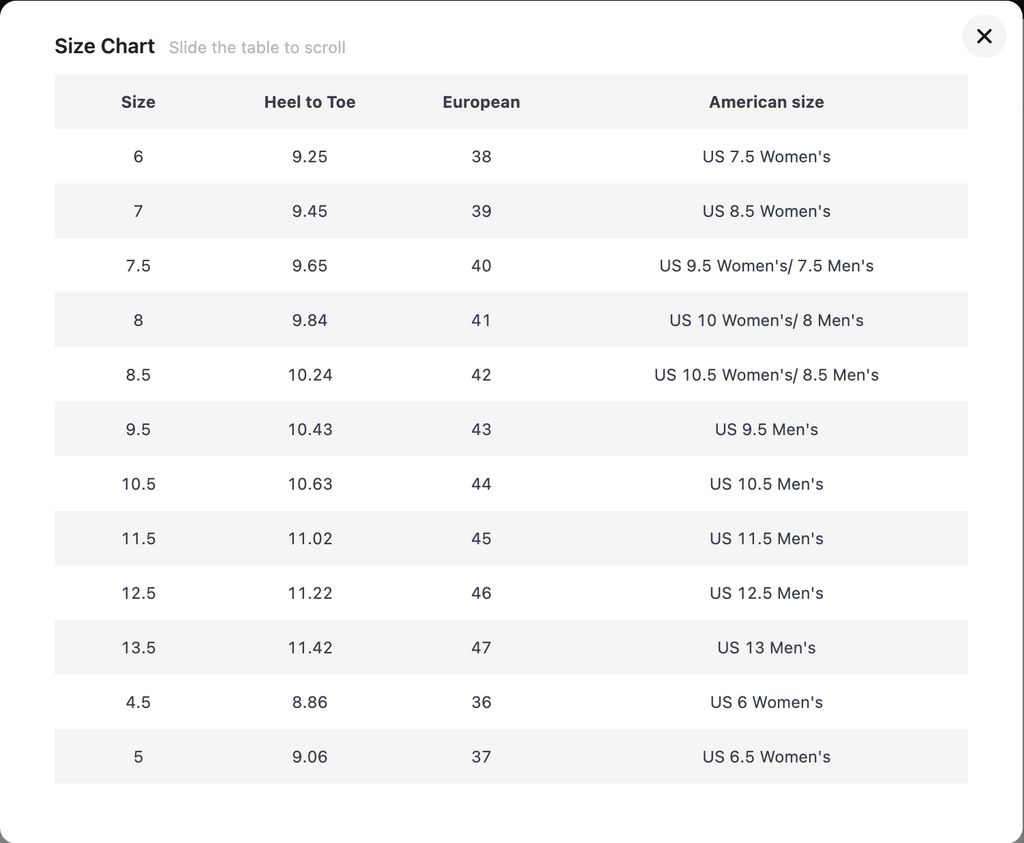Select the US 6.5 Women's cell

[766, 757]
